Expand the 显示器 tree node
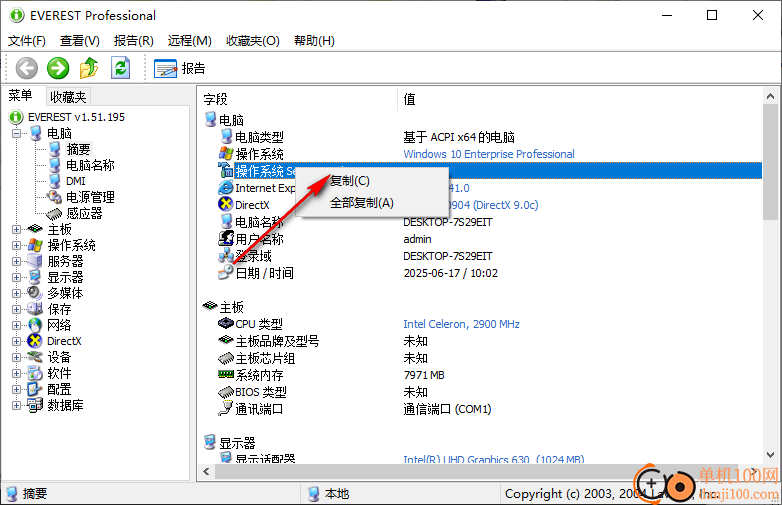The width and height of the screenshot is (782, 505). 16,277
